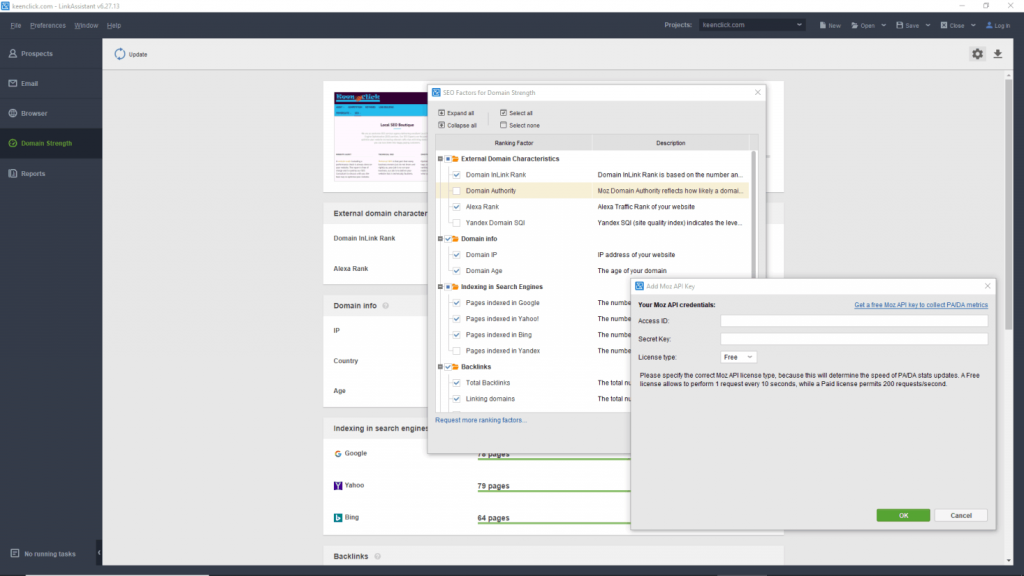Expand the arrow next to Close button
The height and width of the screenshot is (576, 1024).
[x=973, y=25]
